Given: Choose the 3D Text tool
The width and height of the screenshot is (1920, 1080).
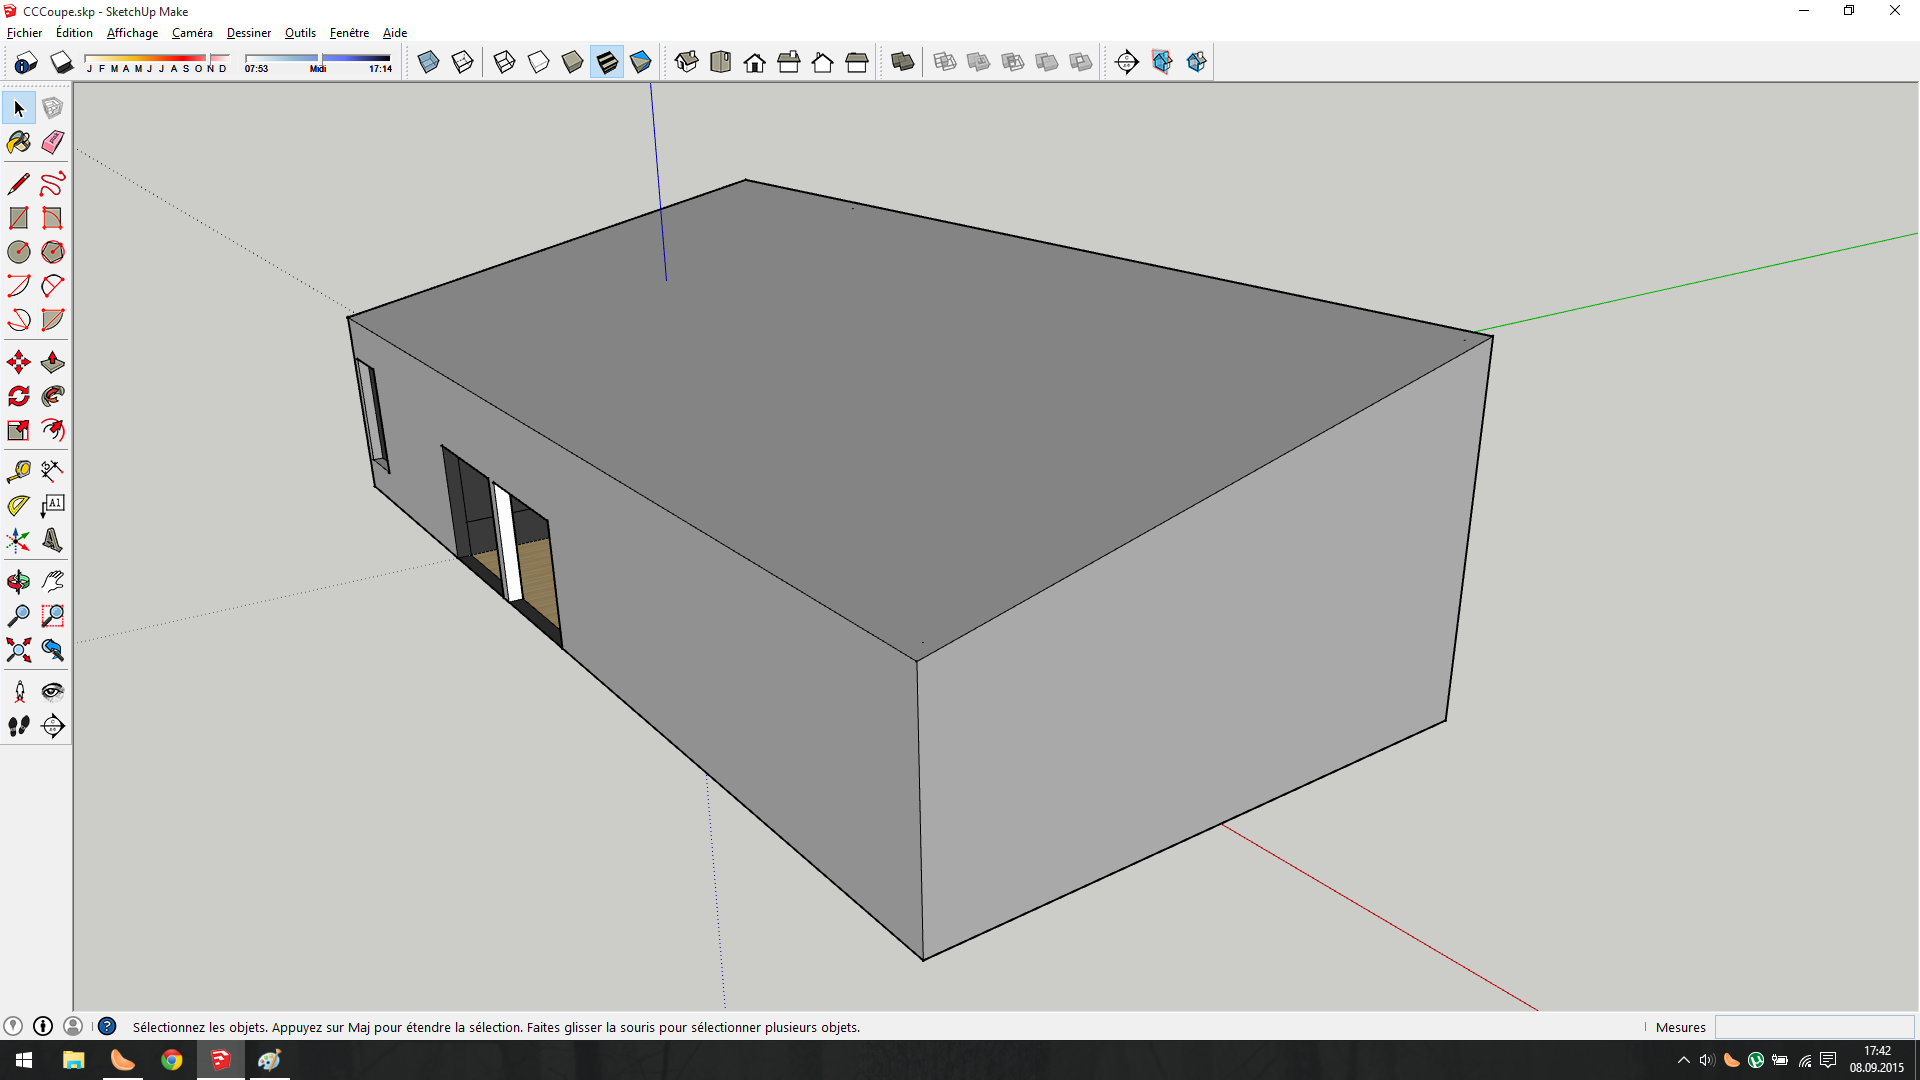Looking at the screenshot, I should 53,540.
